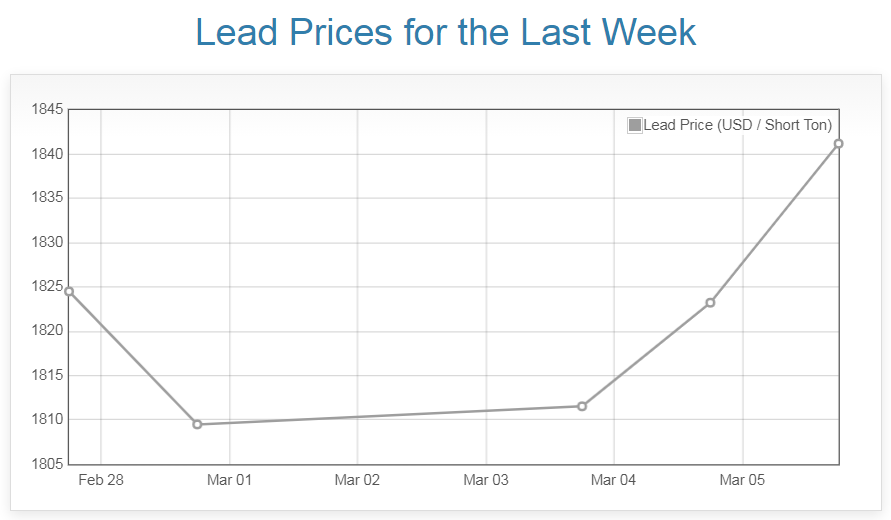Select the 1820 y-axis label
This screenshot has height=520, width=891.
pyautogui.click(x=47, y=331)
